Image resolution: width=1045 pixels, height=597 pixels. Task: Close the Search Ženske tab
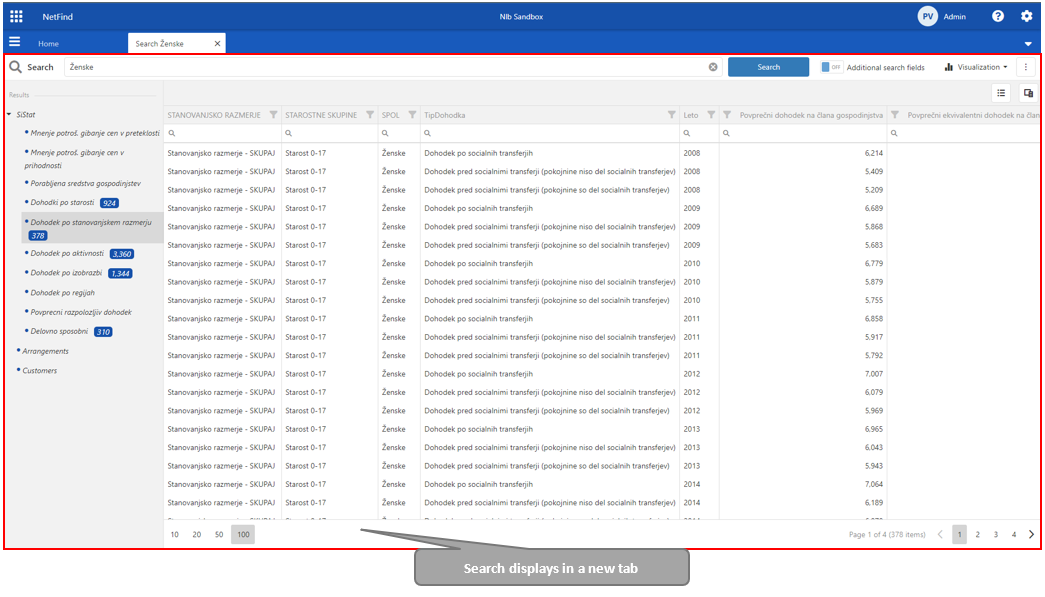pyautogui.click(x=217, y=44)
